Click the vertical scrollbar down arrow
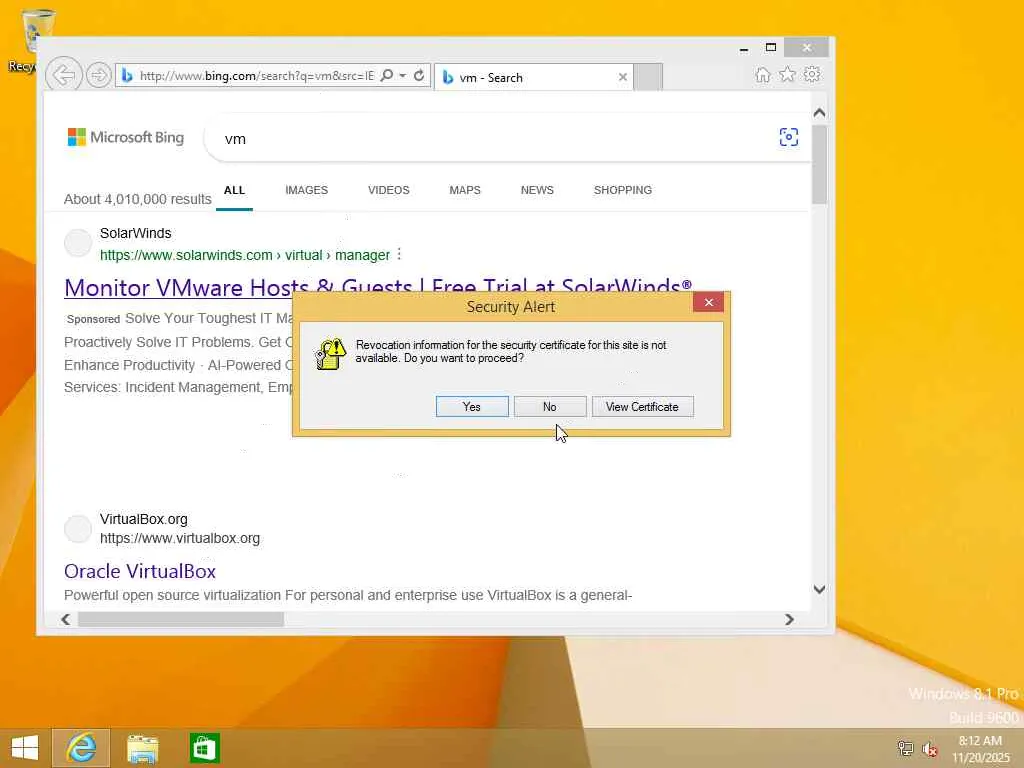1024x768 pixels. point(820,589)
